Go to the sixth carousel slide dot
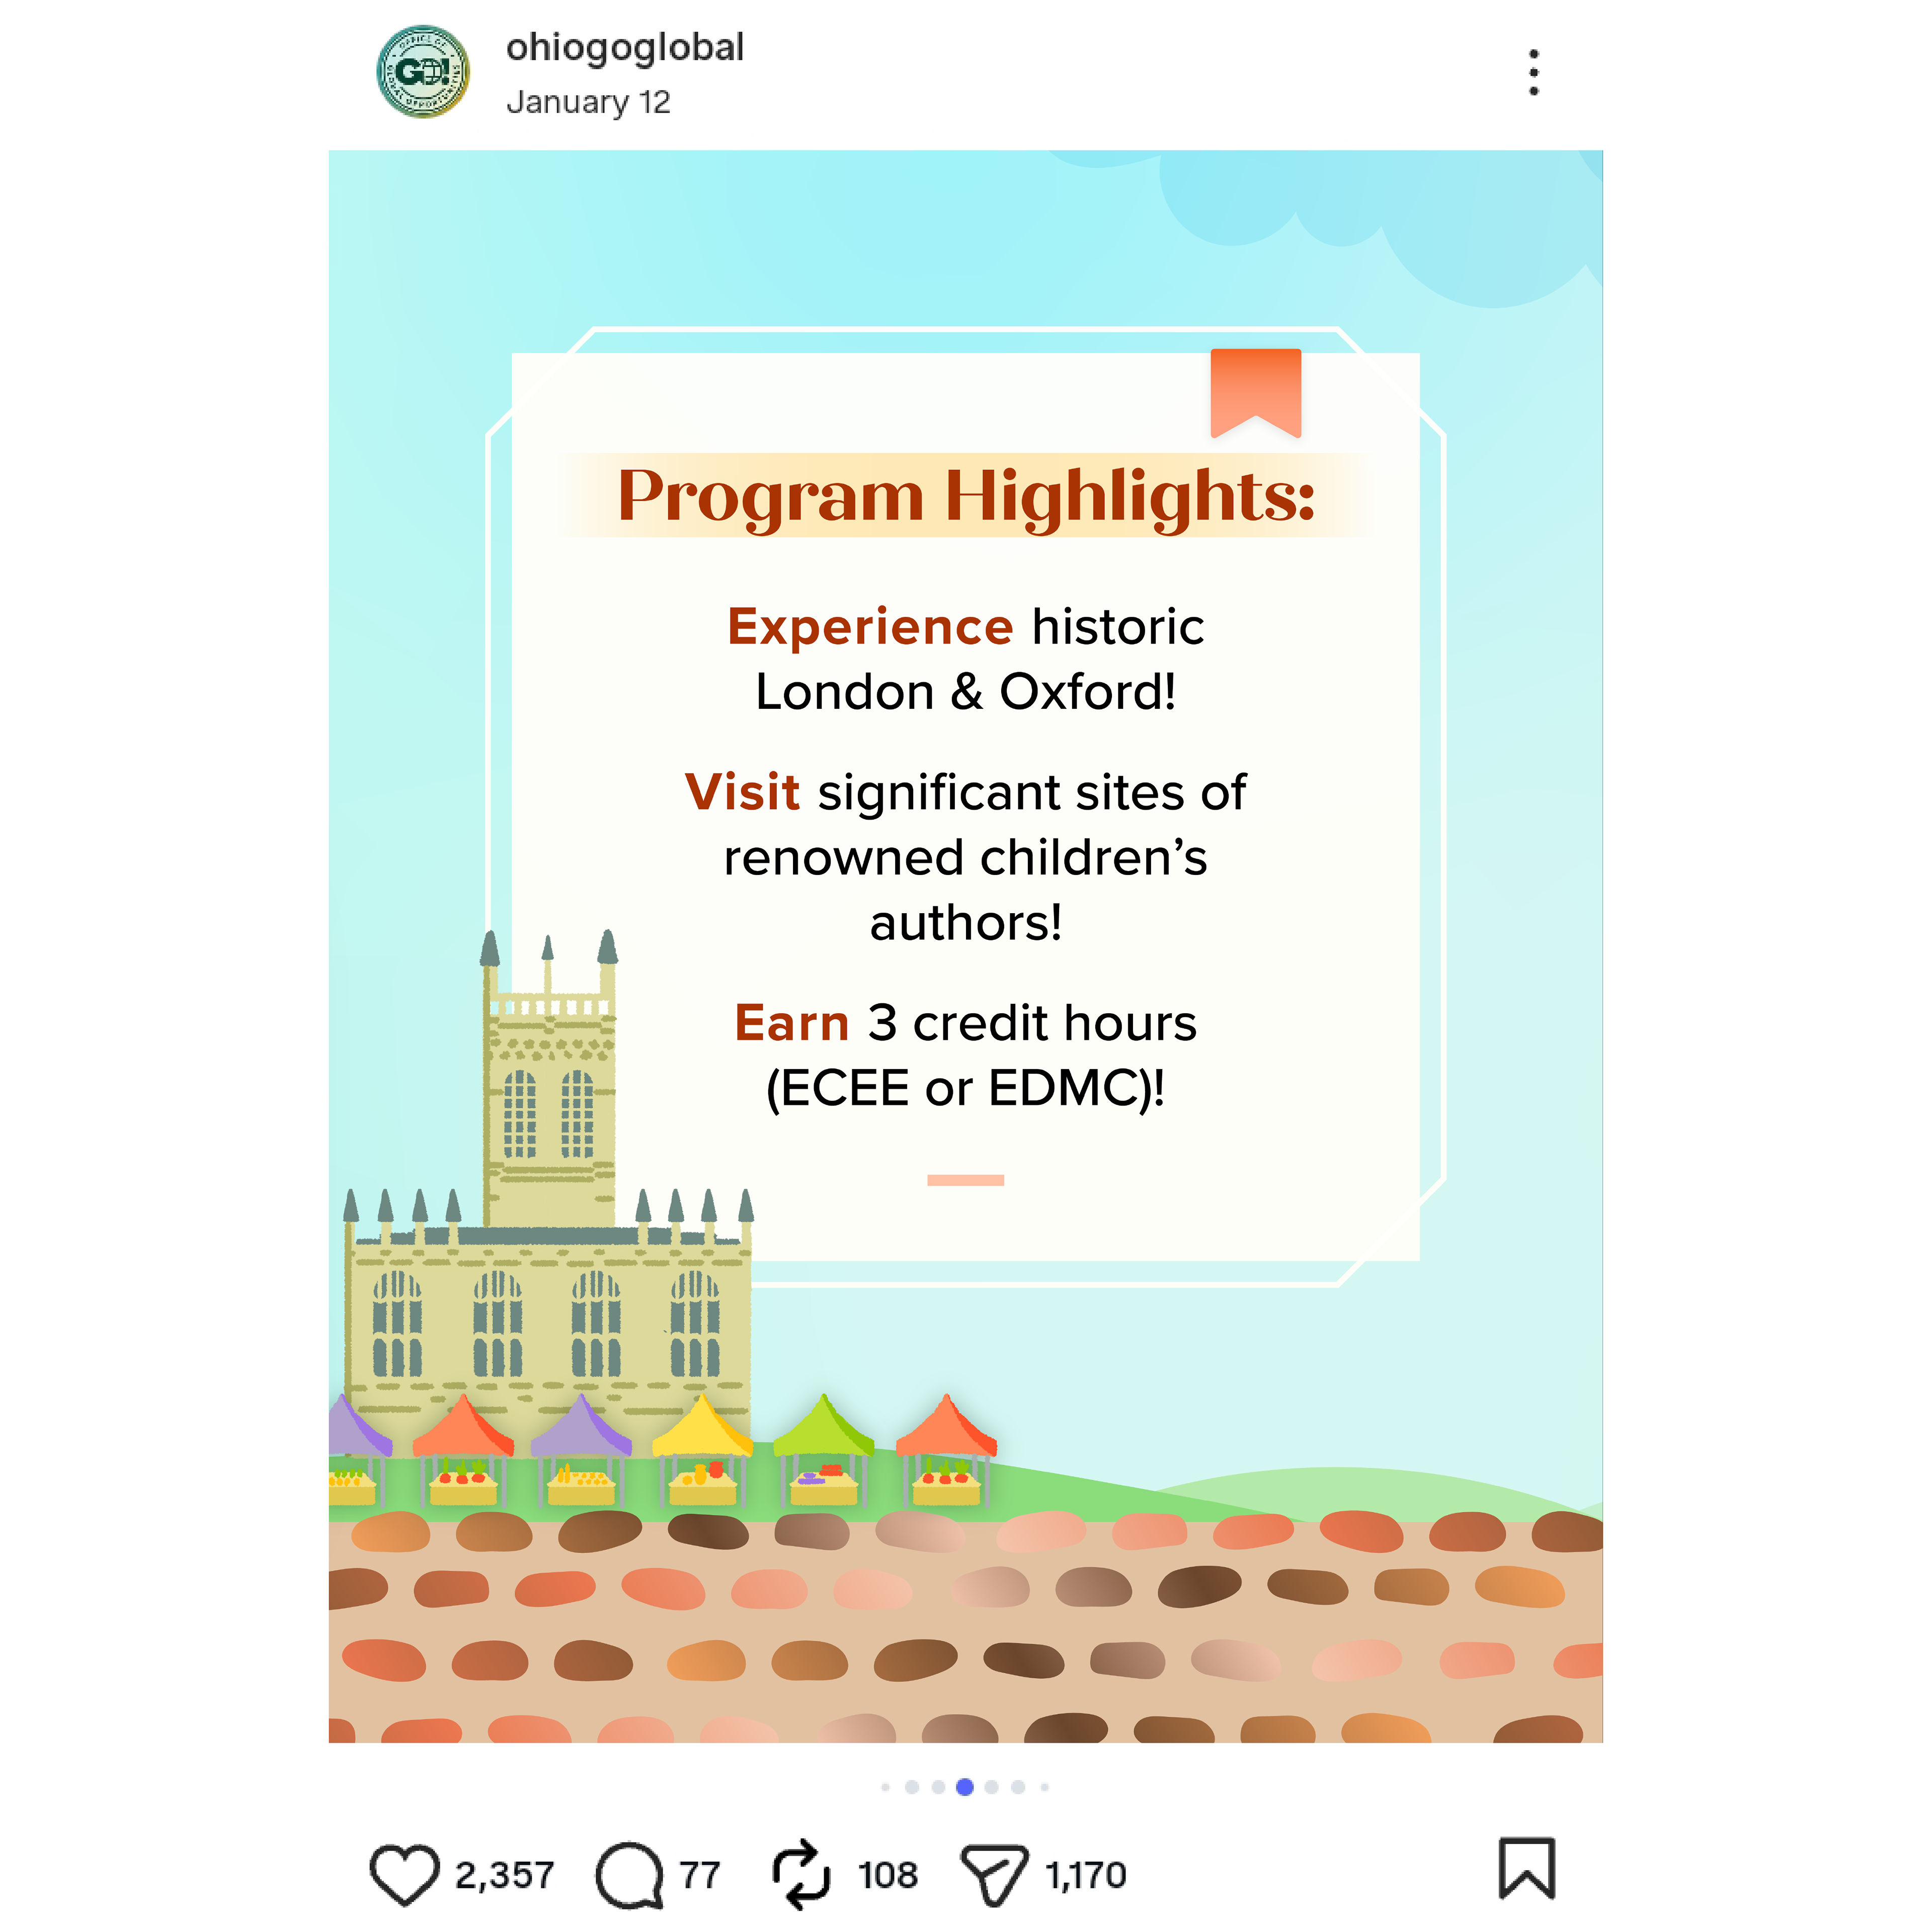 pos(1018,1787)
